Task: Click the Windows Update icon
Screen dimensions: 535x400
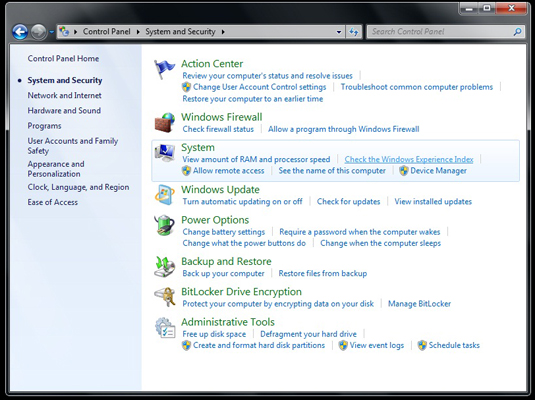Action: [x=164, y=195]
